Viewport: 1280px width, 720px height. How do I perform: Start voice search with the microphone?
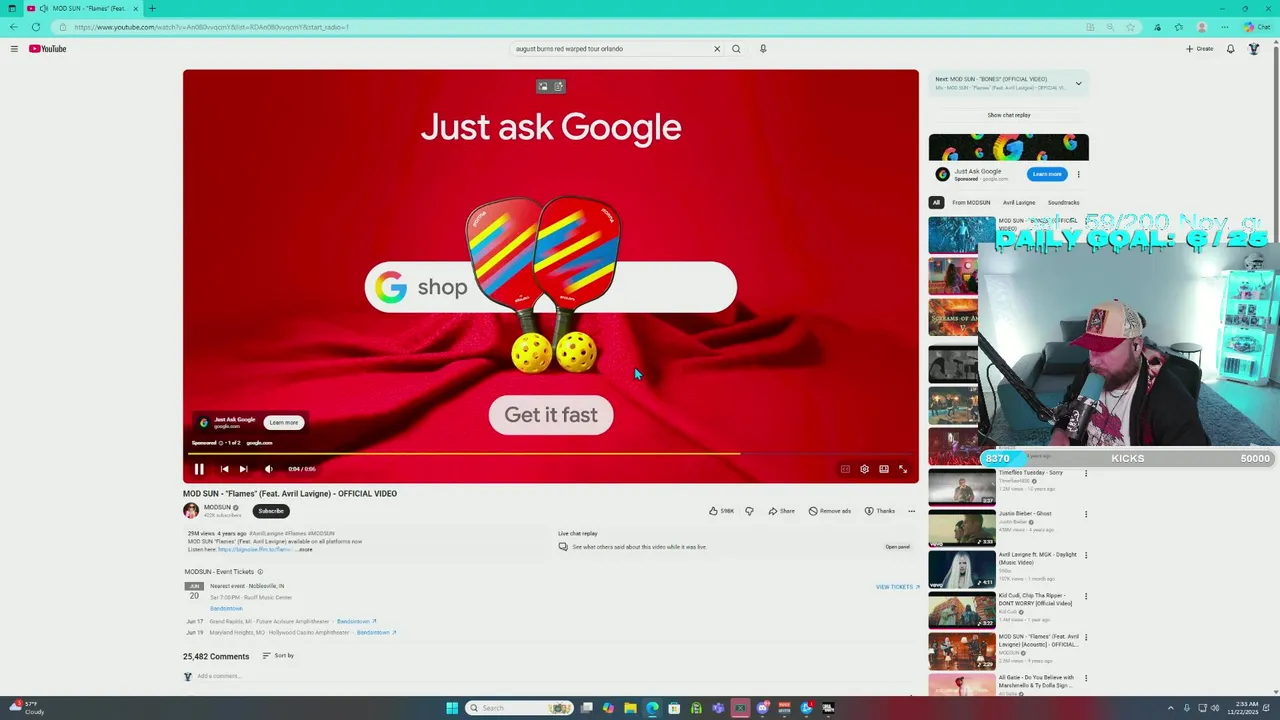click(763, 49)
